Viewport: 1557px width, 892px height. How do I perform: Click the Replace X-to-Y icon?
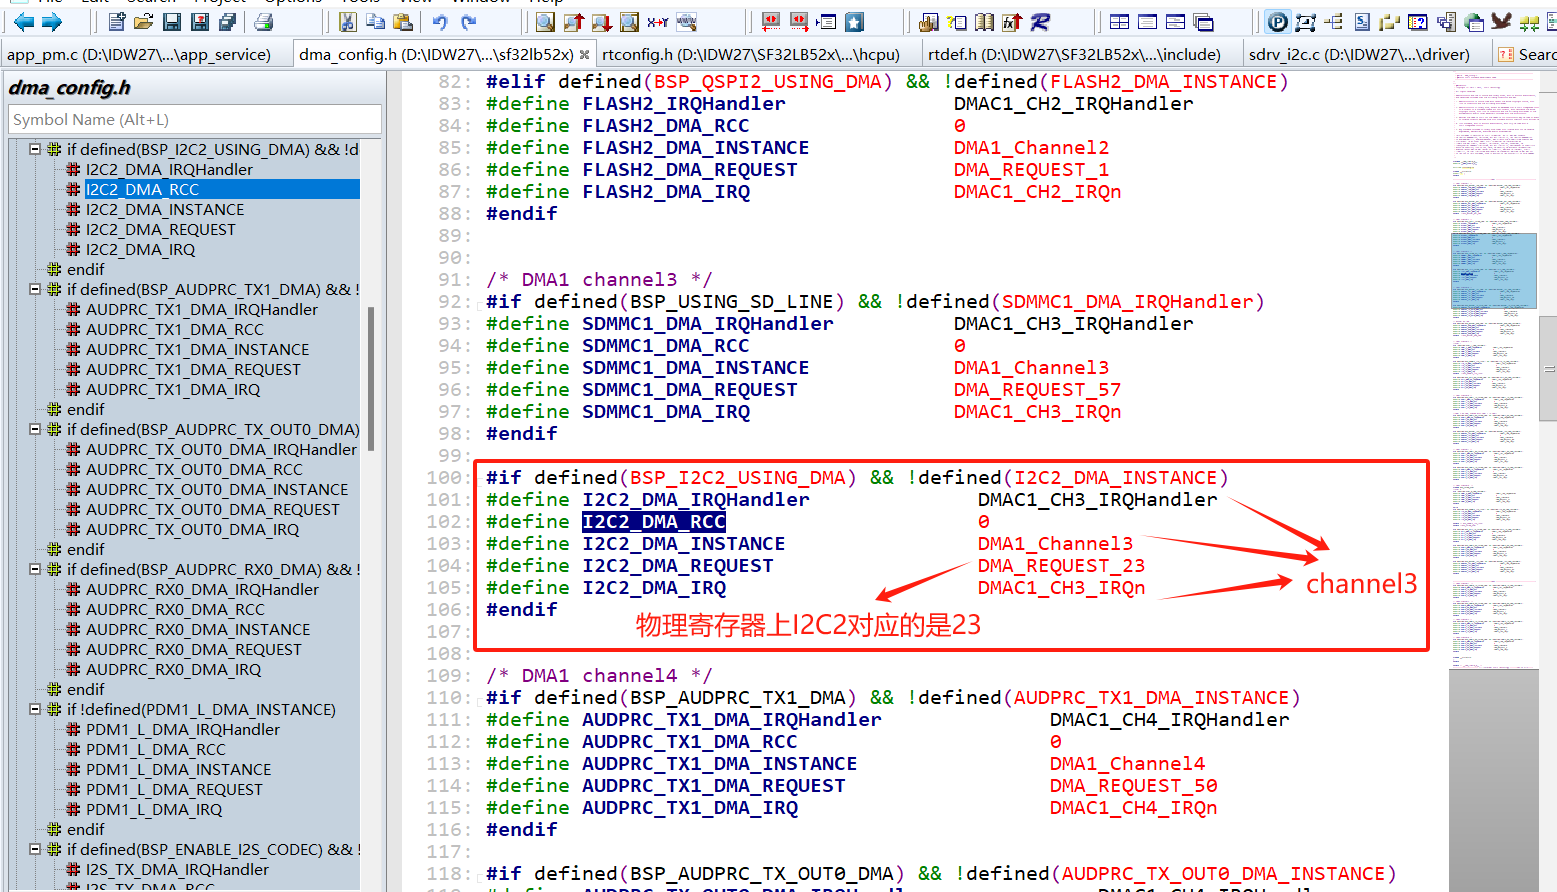coord(657,21)
